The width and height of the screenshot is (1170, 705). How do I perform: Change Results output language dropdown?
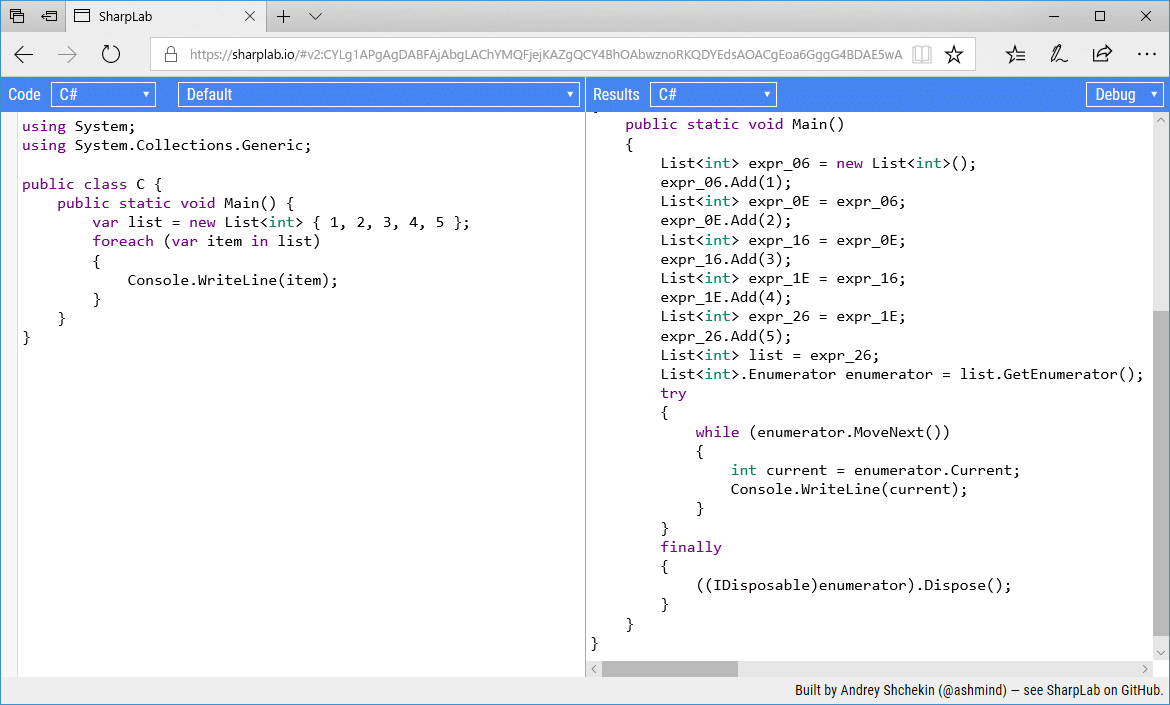713,94
